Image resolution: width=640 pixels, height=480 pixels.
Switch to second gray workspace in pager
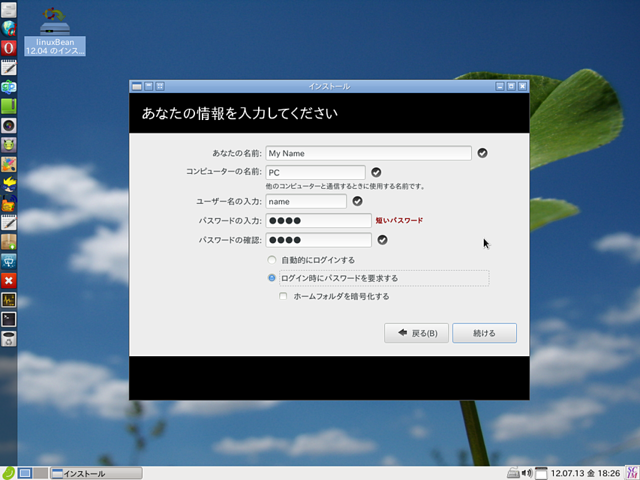coord(40,473)
